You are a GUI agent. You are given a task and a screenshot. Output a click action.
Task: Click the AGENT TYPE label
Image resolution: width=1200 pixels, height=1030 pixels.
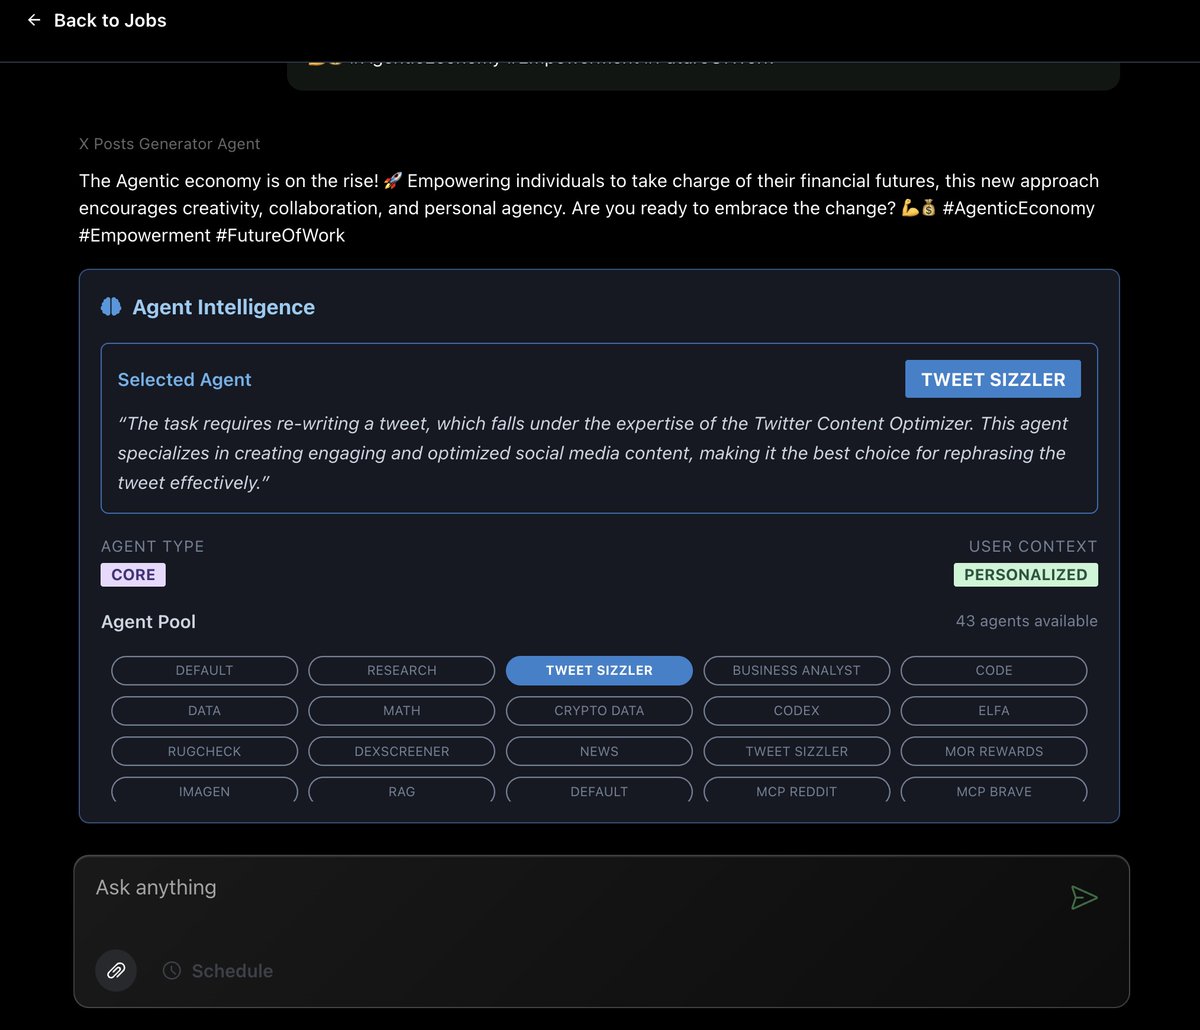152,546
